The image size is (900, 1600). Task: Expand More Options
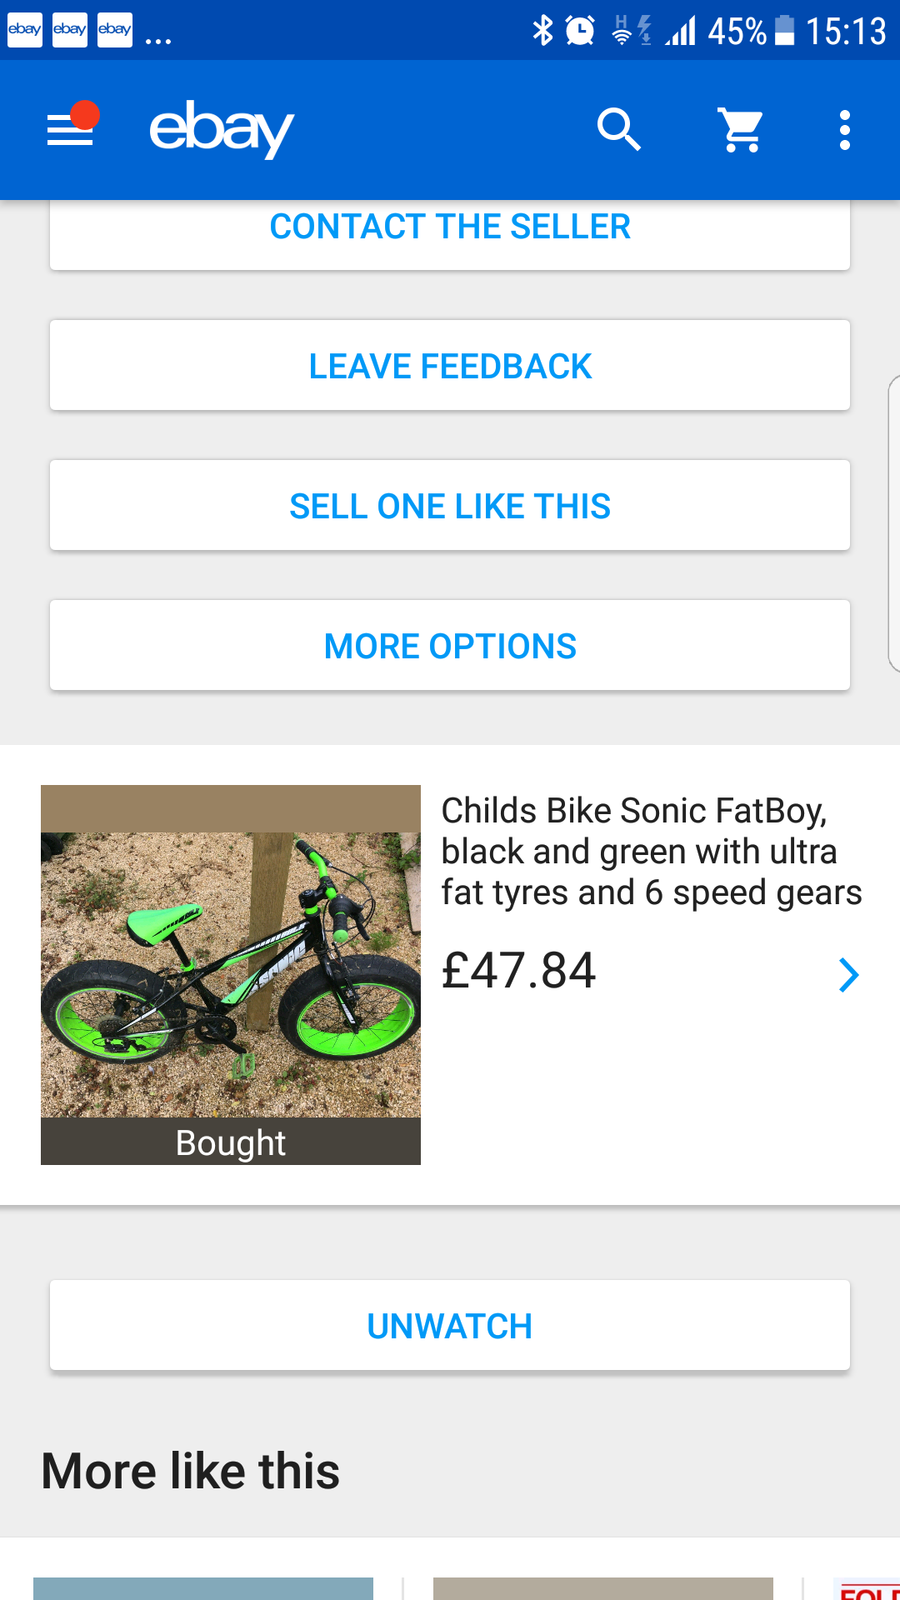pyautogui.click(x=450, y=646)
